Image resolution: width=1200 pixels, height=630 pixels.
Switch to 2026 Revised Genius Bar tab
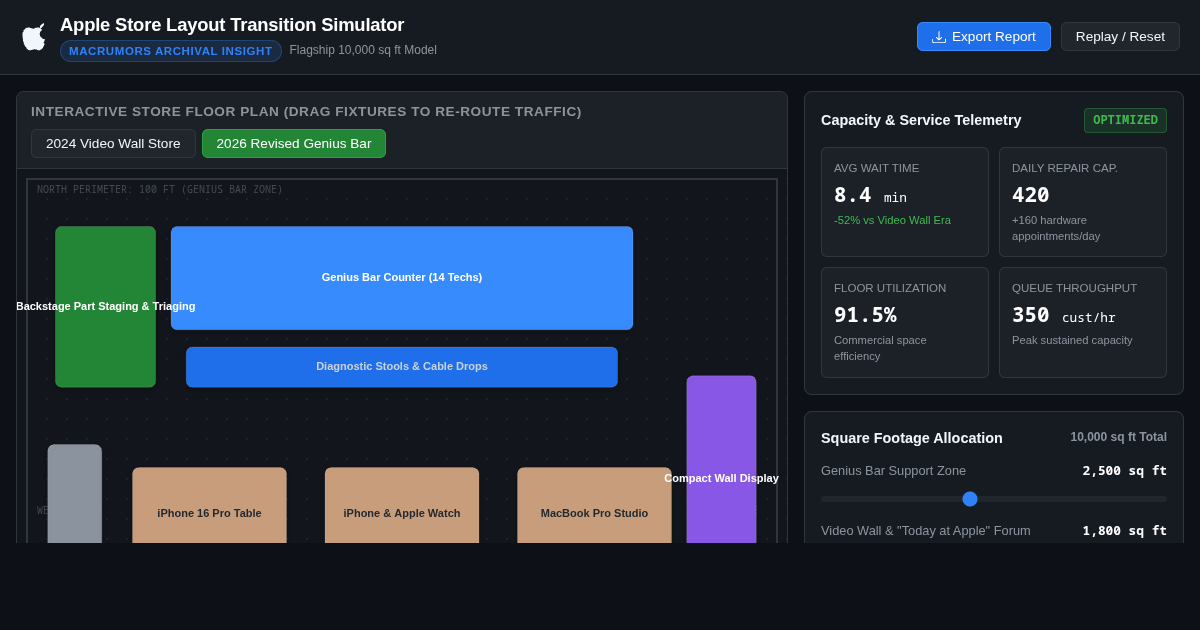pos(294,143)
